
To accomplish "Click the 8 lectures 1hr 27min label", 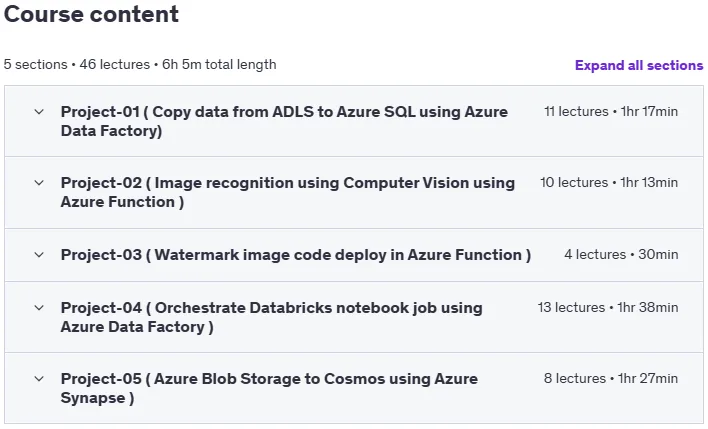I will click(611, 378).
